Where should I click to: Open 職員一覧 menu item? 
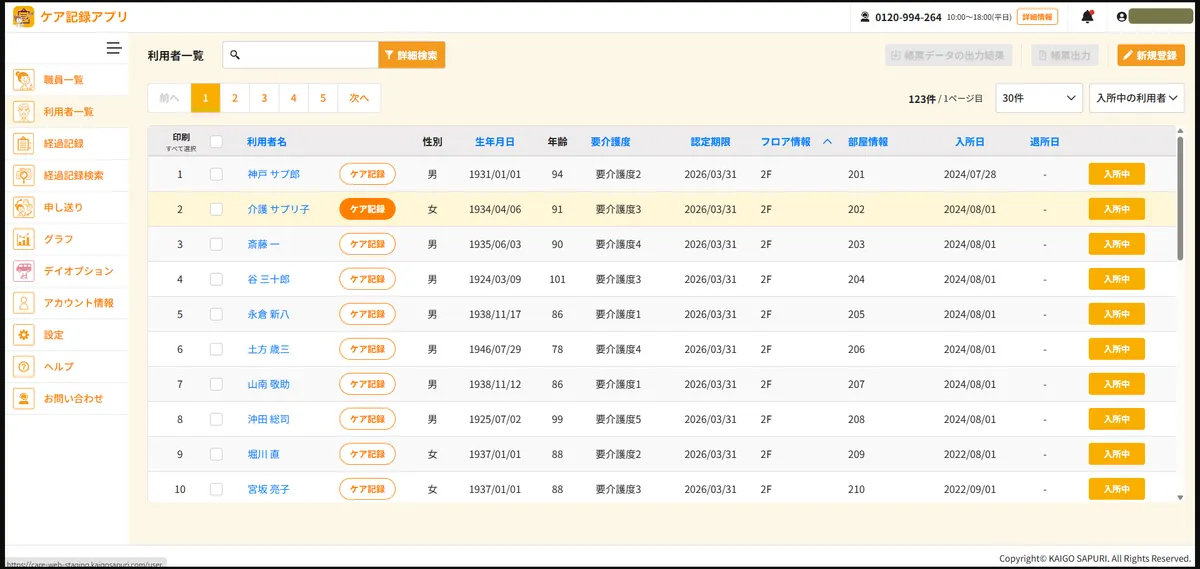coord(64,80)
